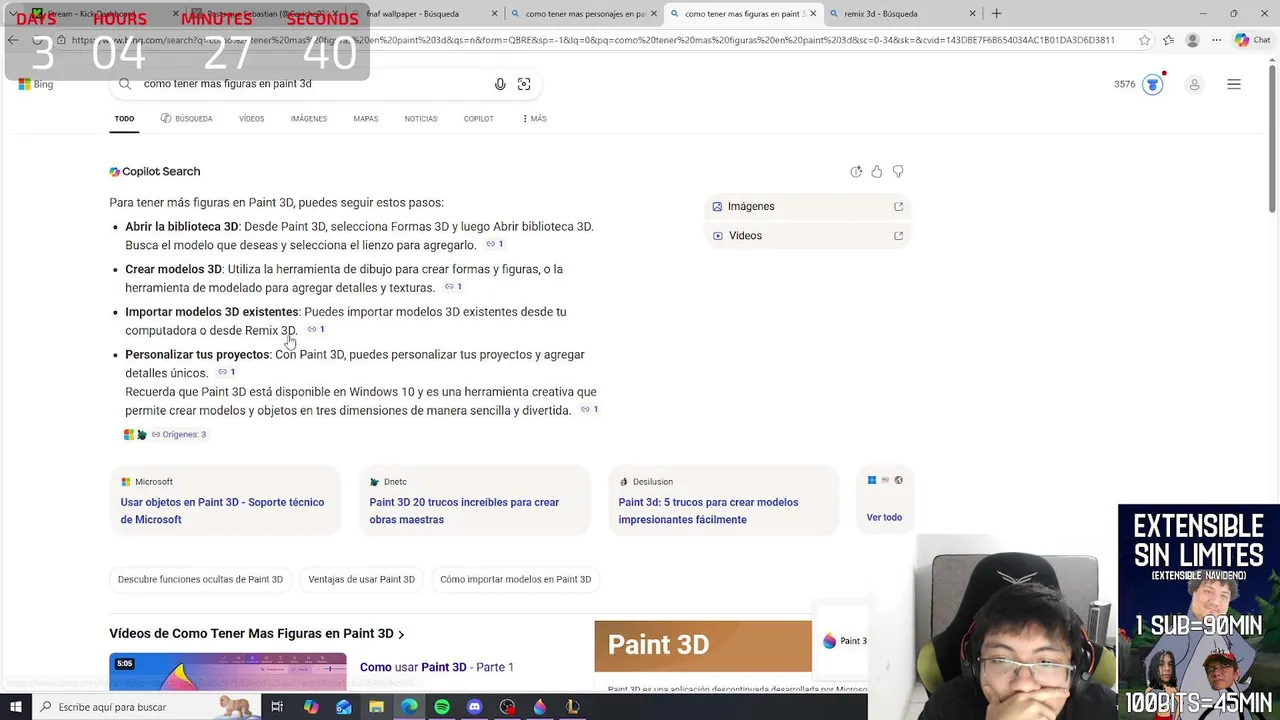This screenshot has height=720, width=1280.
Task: Open Paint 3D taskbar icon
Action: (540, 707)
